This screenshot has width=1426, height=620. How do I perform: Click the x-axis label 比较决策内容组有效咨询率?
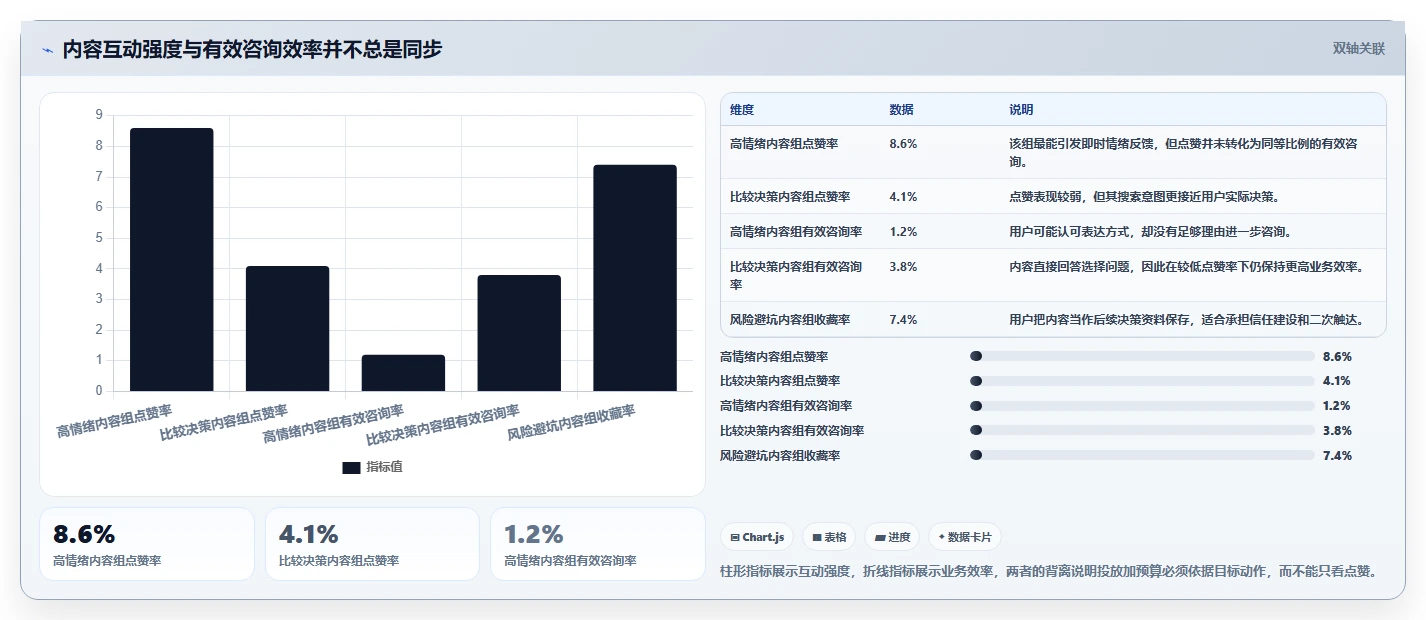click(x=444, y=424)
